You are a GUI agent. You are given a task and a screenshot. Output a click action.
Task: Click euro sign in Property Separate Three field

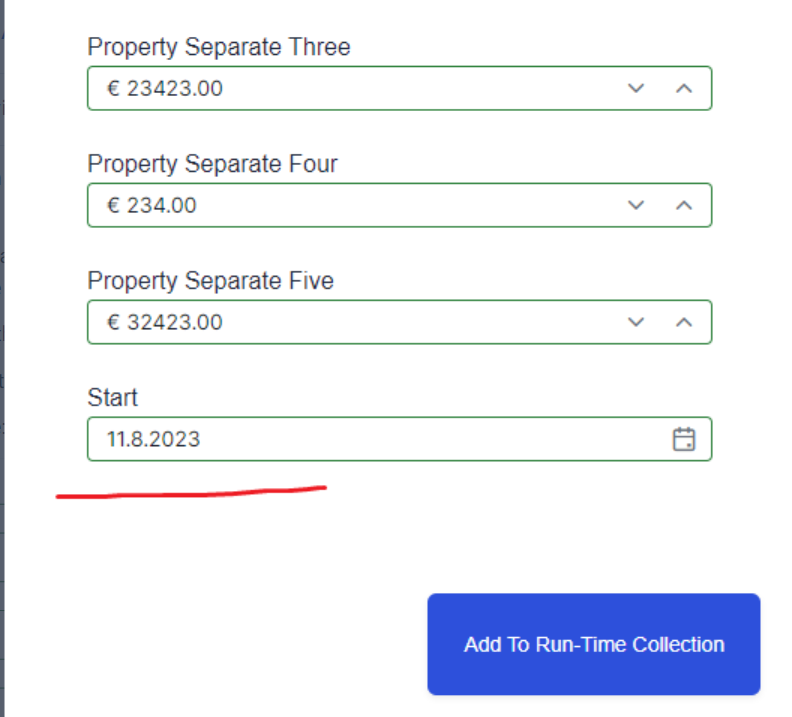[x=114, y=89]
